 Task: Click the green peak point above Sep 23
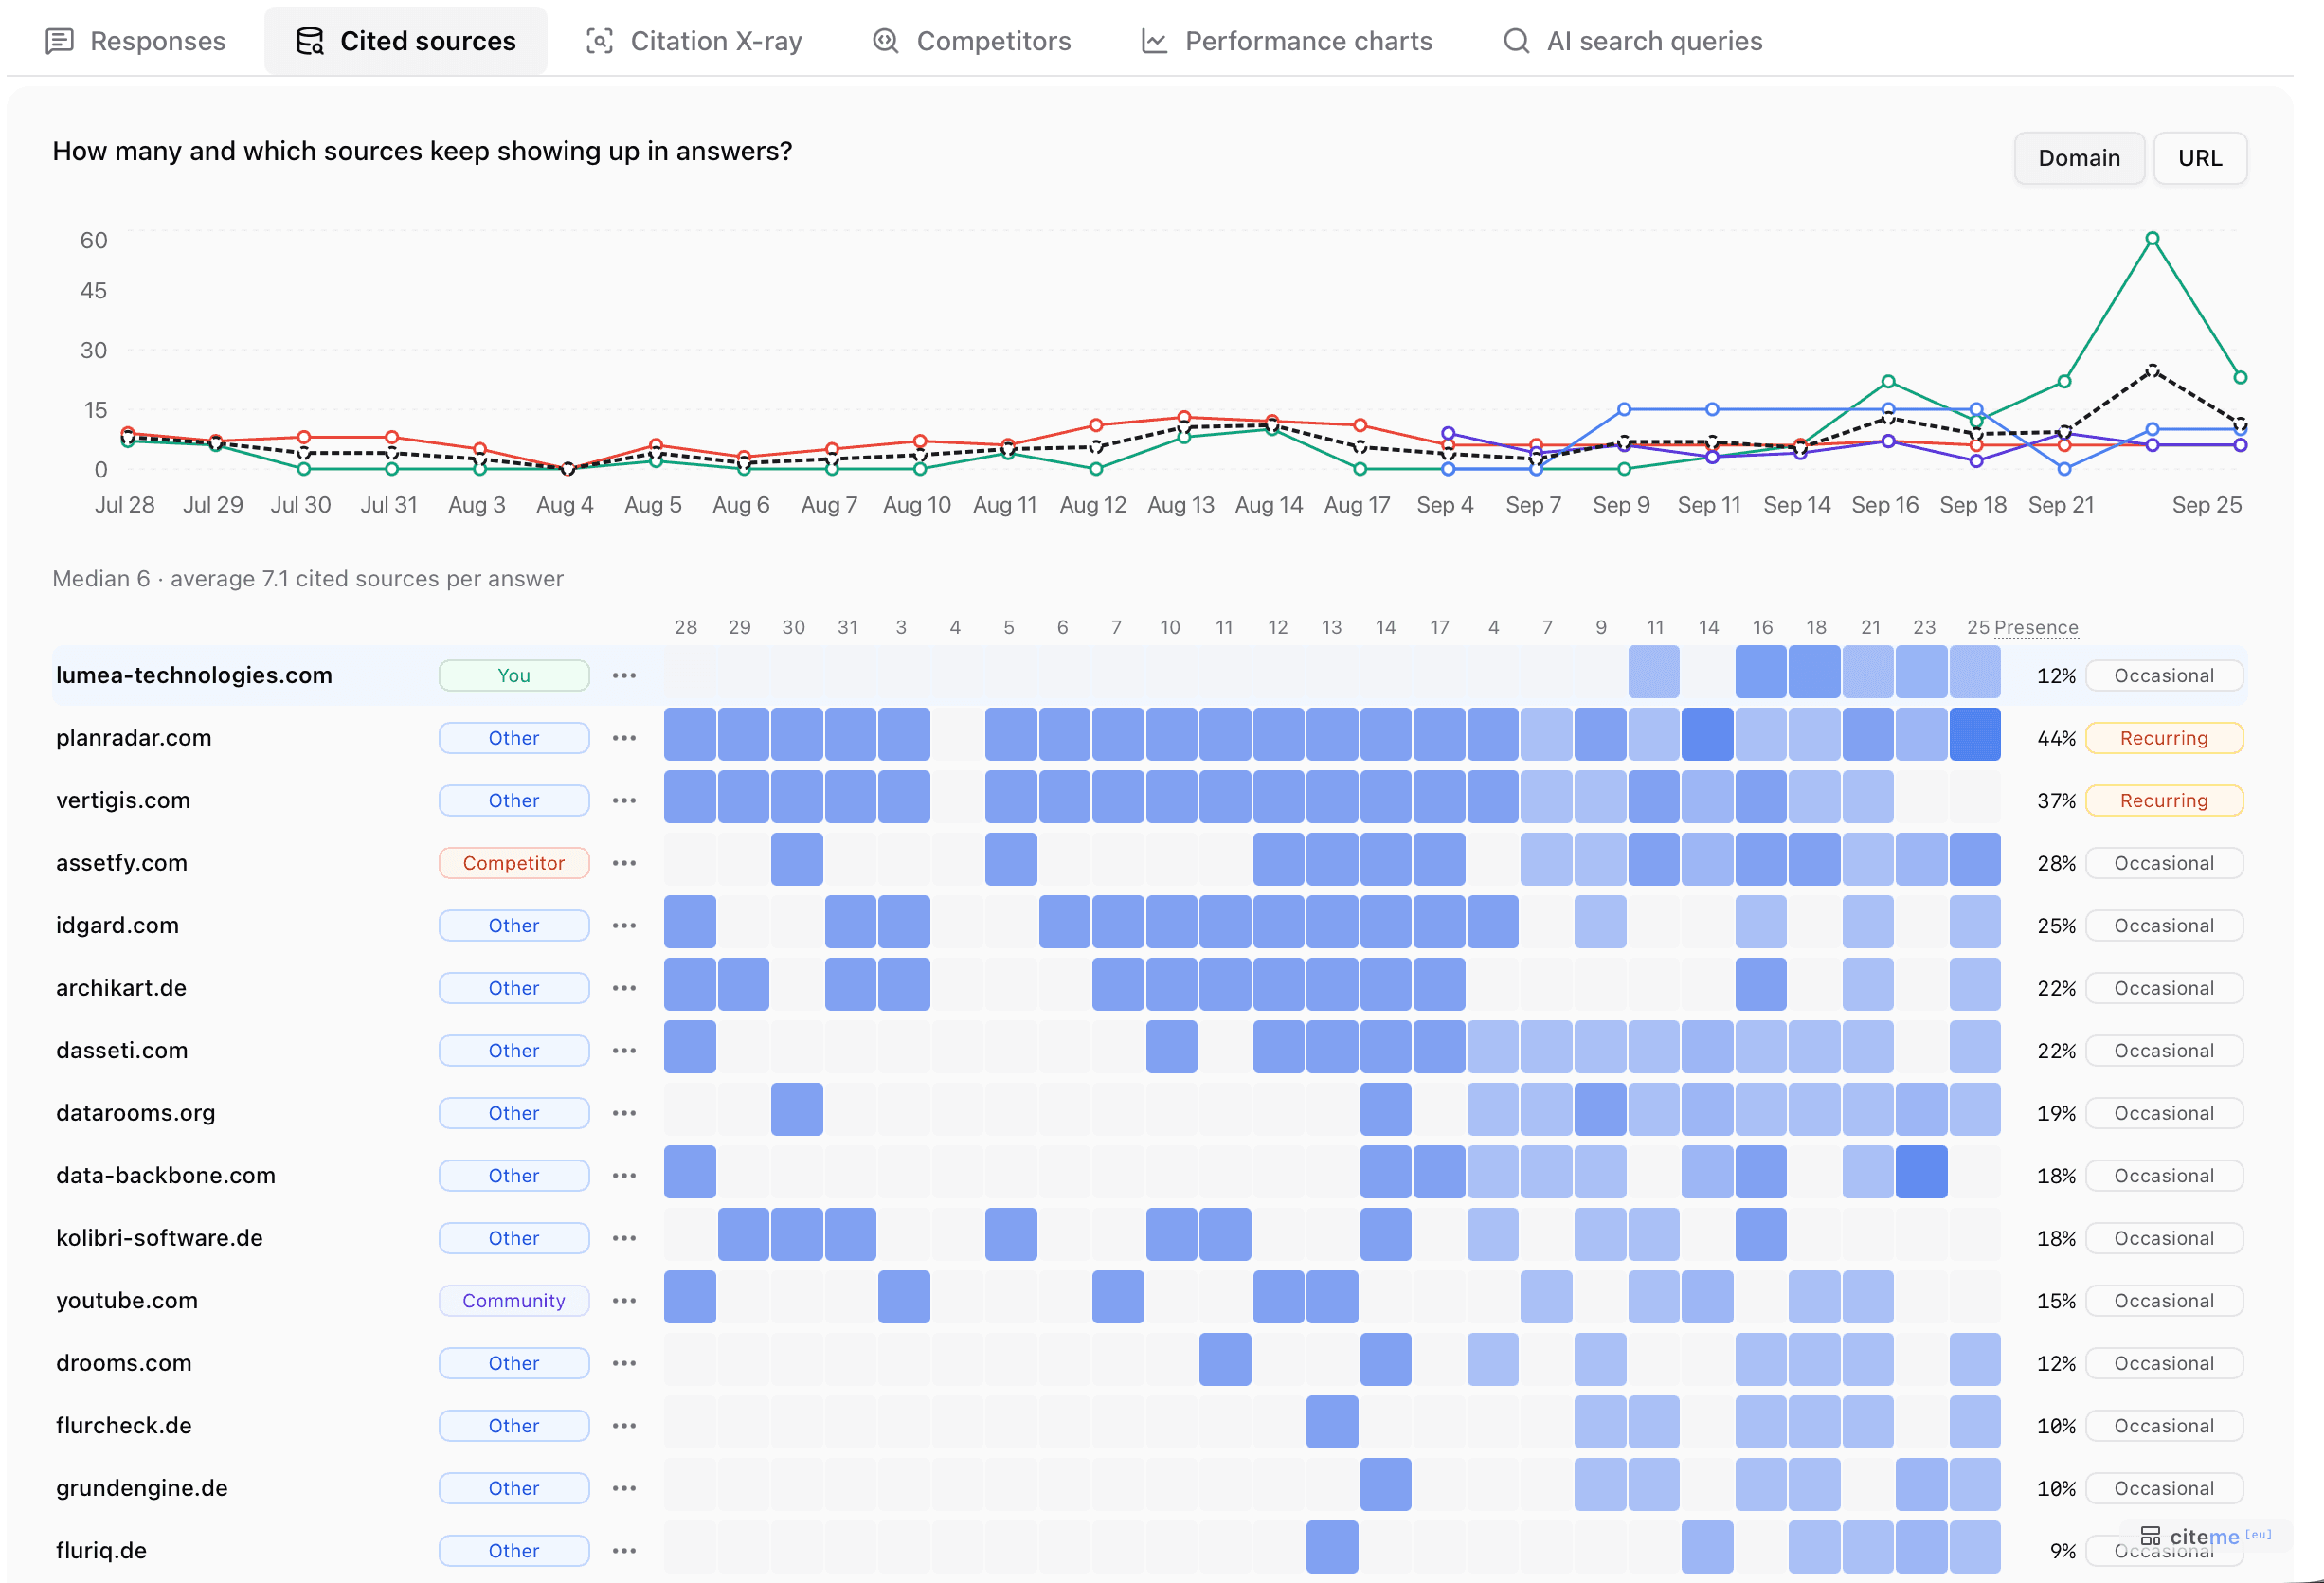coord(2152,239)
